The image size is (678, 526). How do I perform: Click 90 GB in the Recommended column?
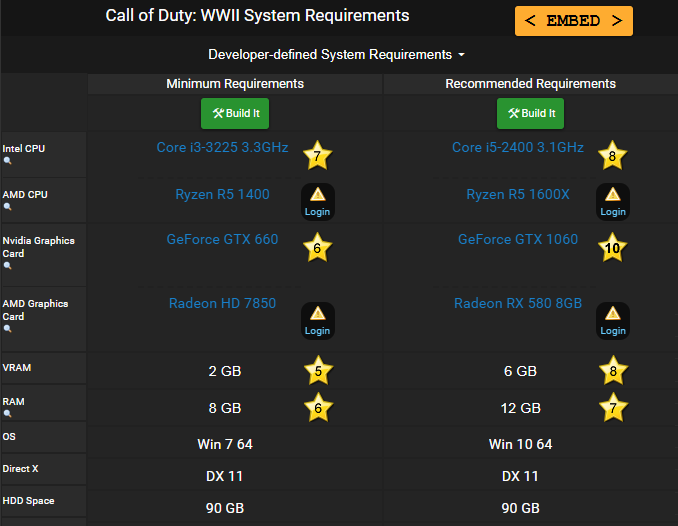tap(521, 508)
